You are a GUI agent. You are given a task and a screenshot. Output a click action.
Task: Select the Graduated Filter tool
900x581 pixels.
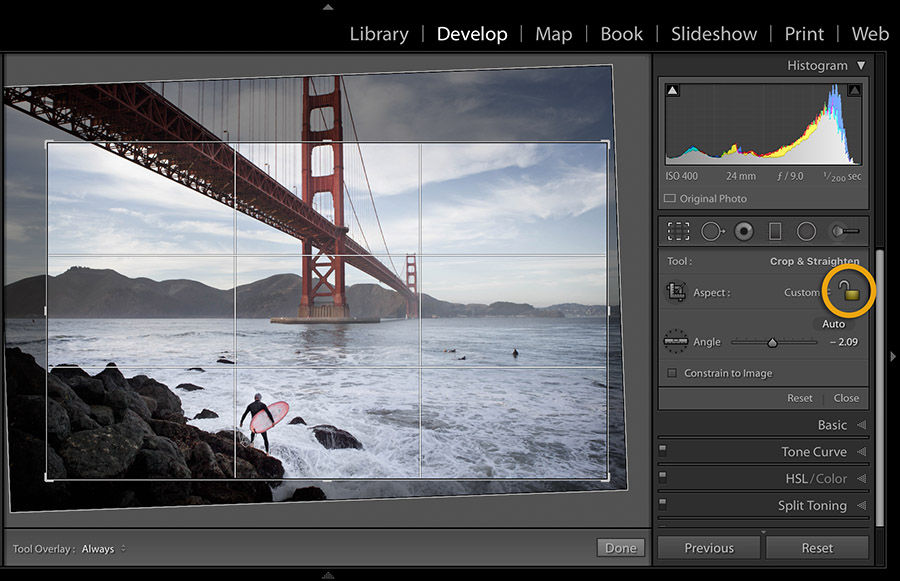[x=775, y=231]
